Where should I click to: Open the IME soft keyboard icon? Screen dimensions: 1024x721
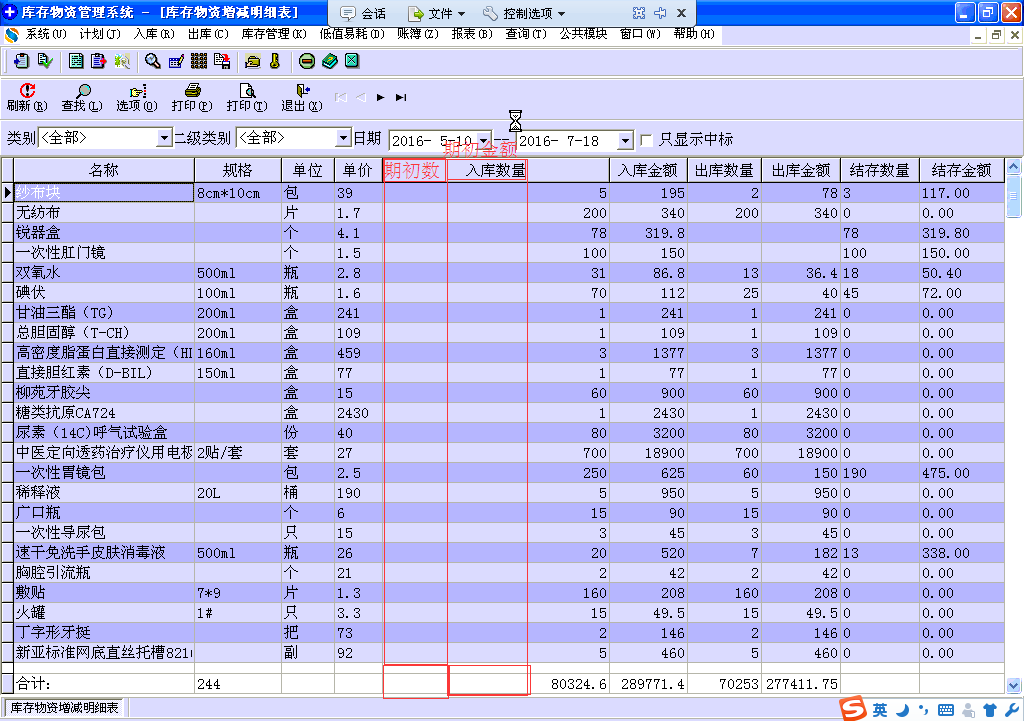[x=945, y=710]
